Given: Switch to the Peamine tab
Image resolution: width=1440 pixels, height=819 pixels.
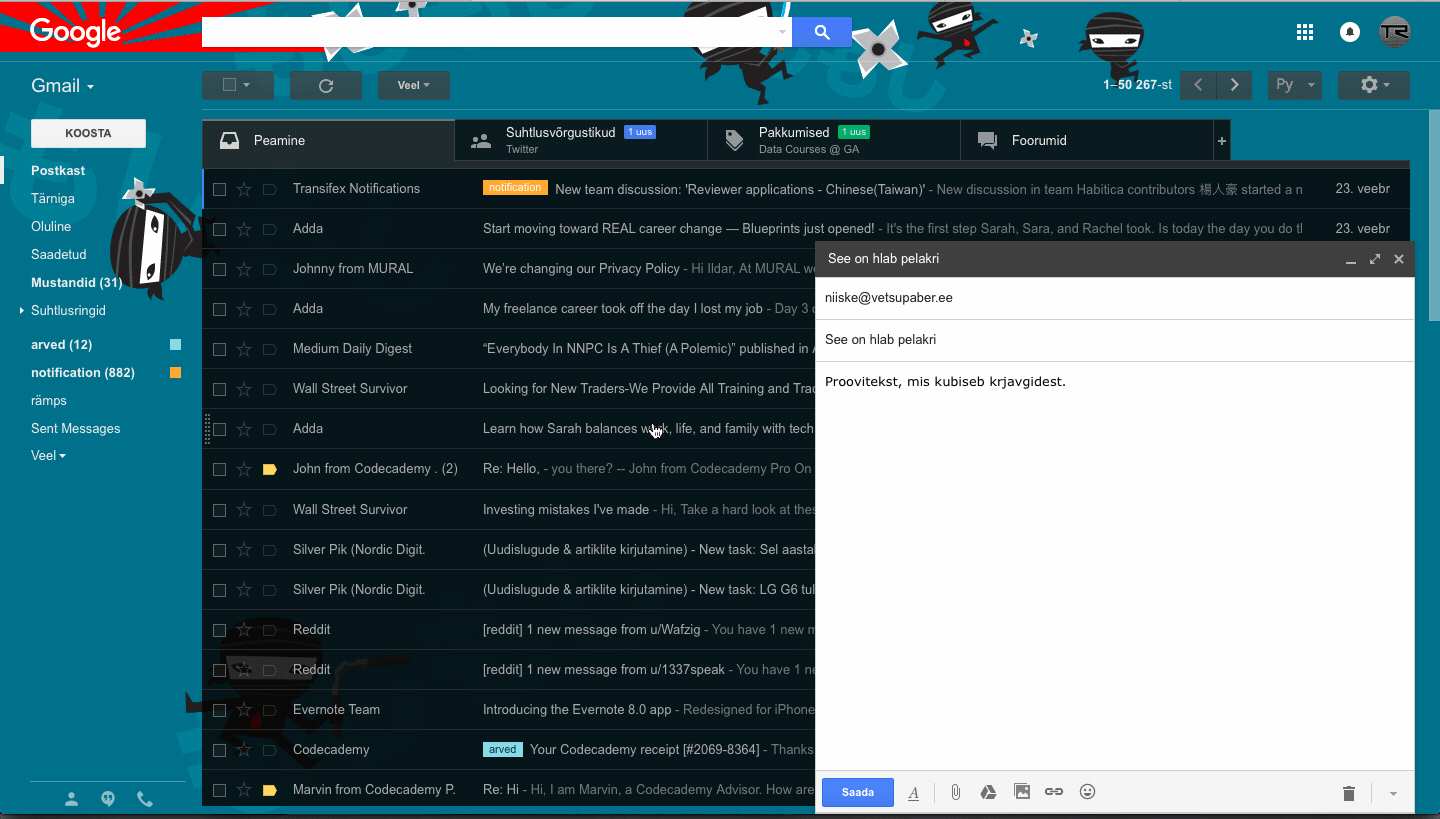Looking at the screenshot, I should (328, 141).
